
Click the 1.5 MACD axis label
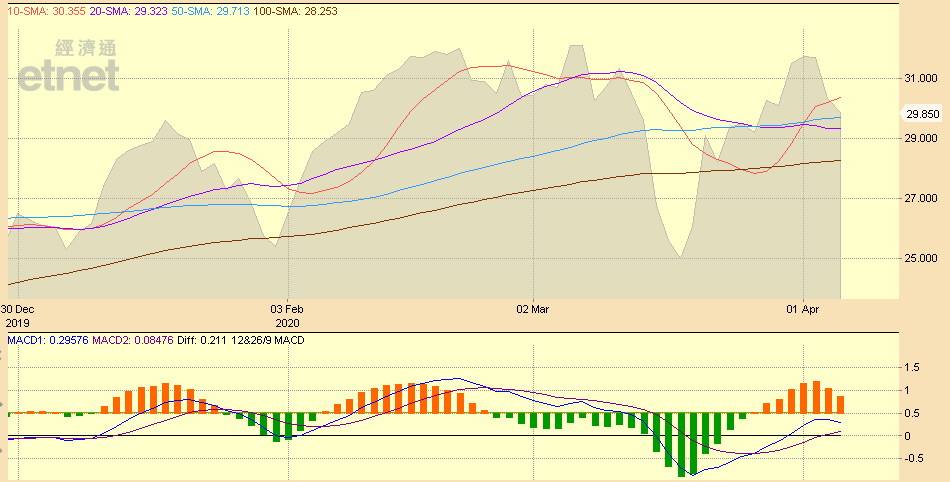click(912, 368)
